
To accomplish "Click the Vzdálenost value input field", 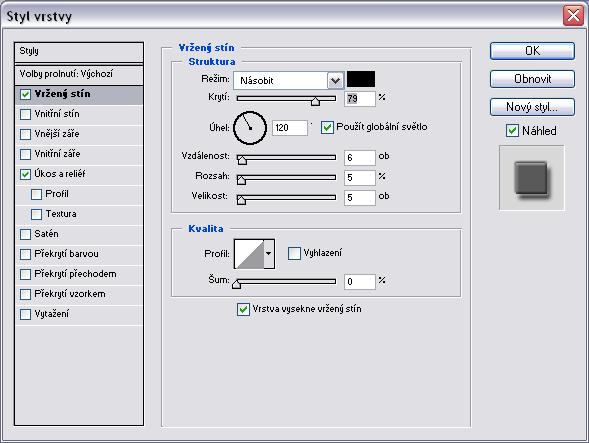I will [359, 158].
